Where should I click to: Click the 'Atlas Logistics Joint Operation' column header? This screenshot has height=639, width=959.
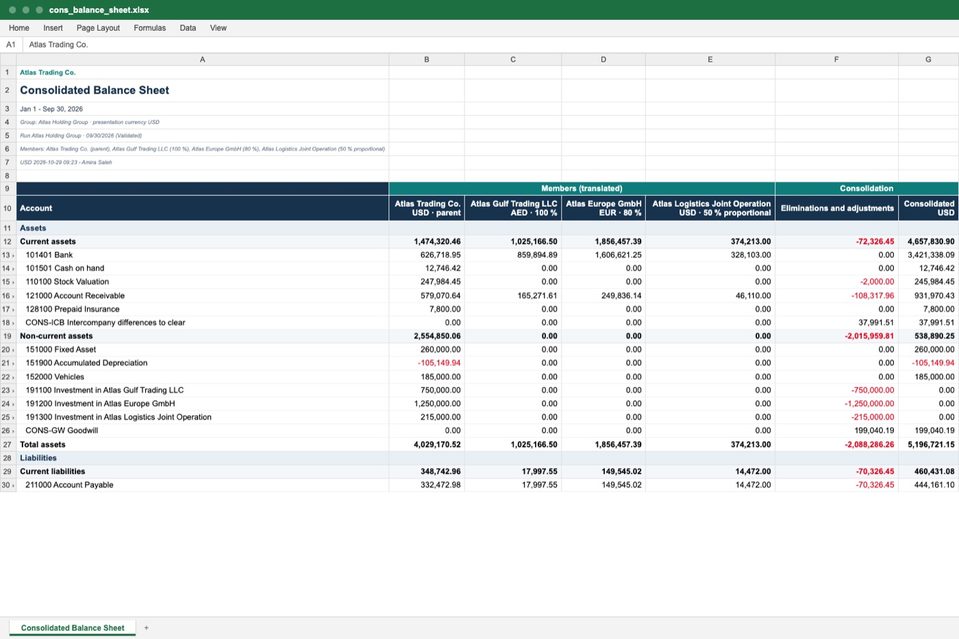click(x=710, y=209)
